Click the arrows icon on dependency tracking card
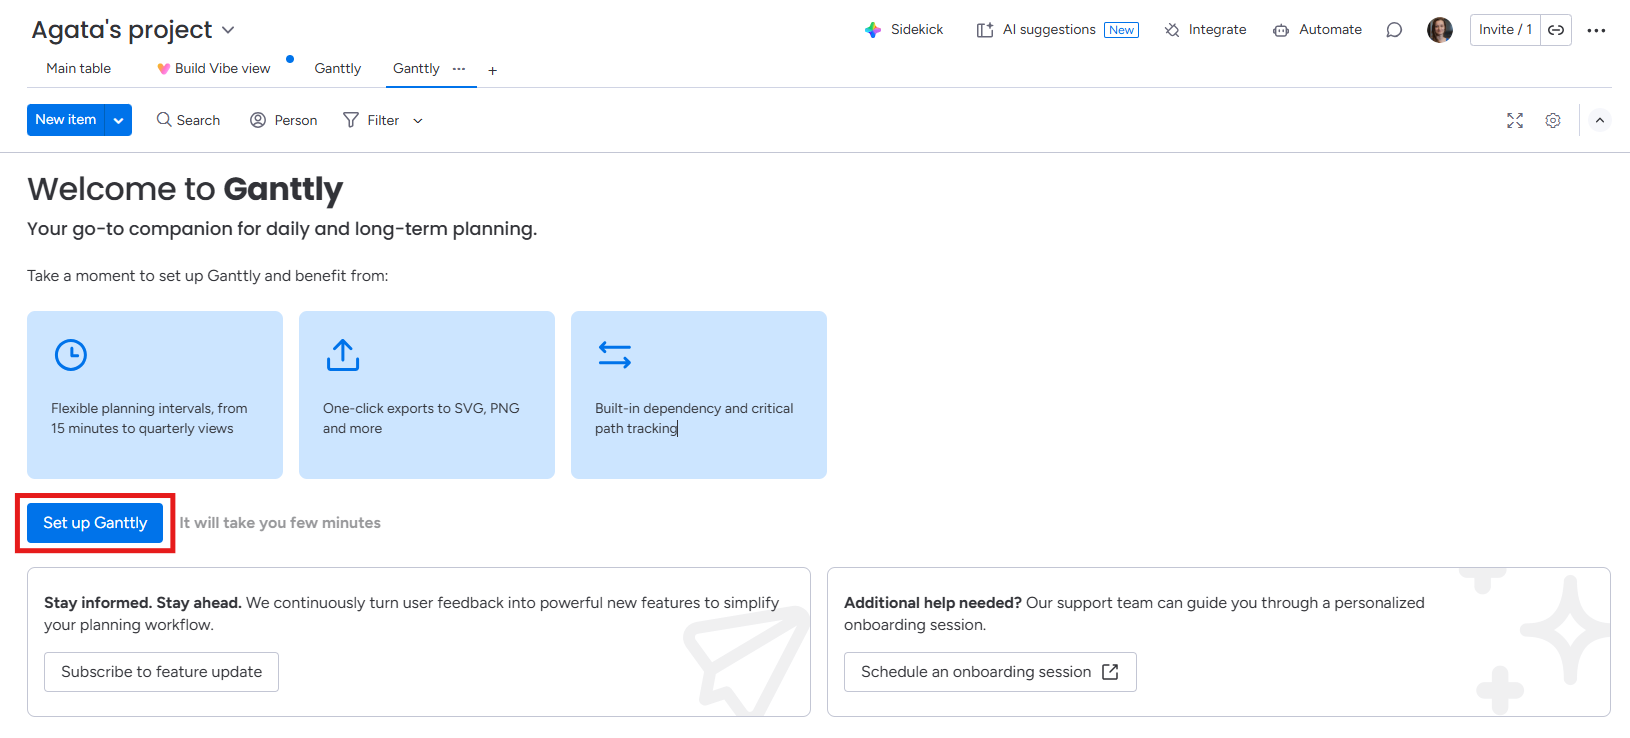 615,355
